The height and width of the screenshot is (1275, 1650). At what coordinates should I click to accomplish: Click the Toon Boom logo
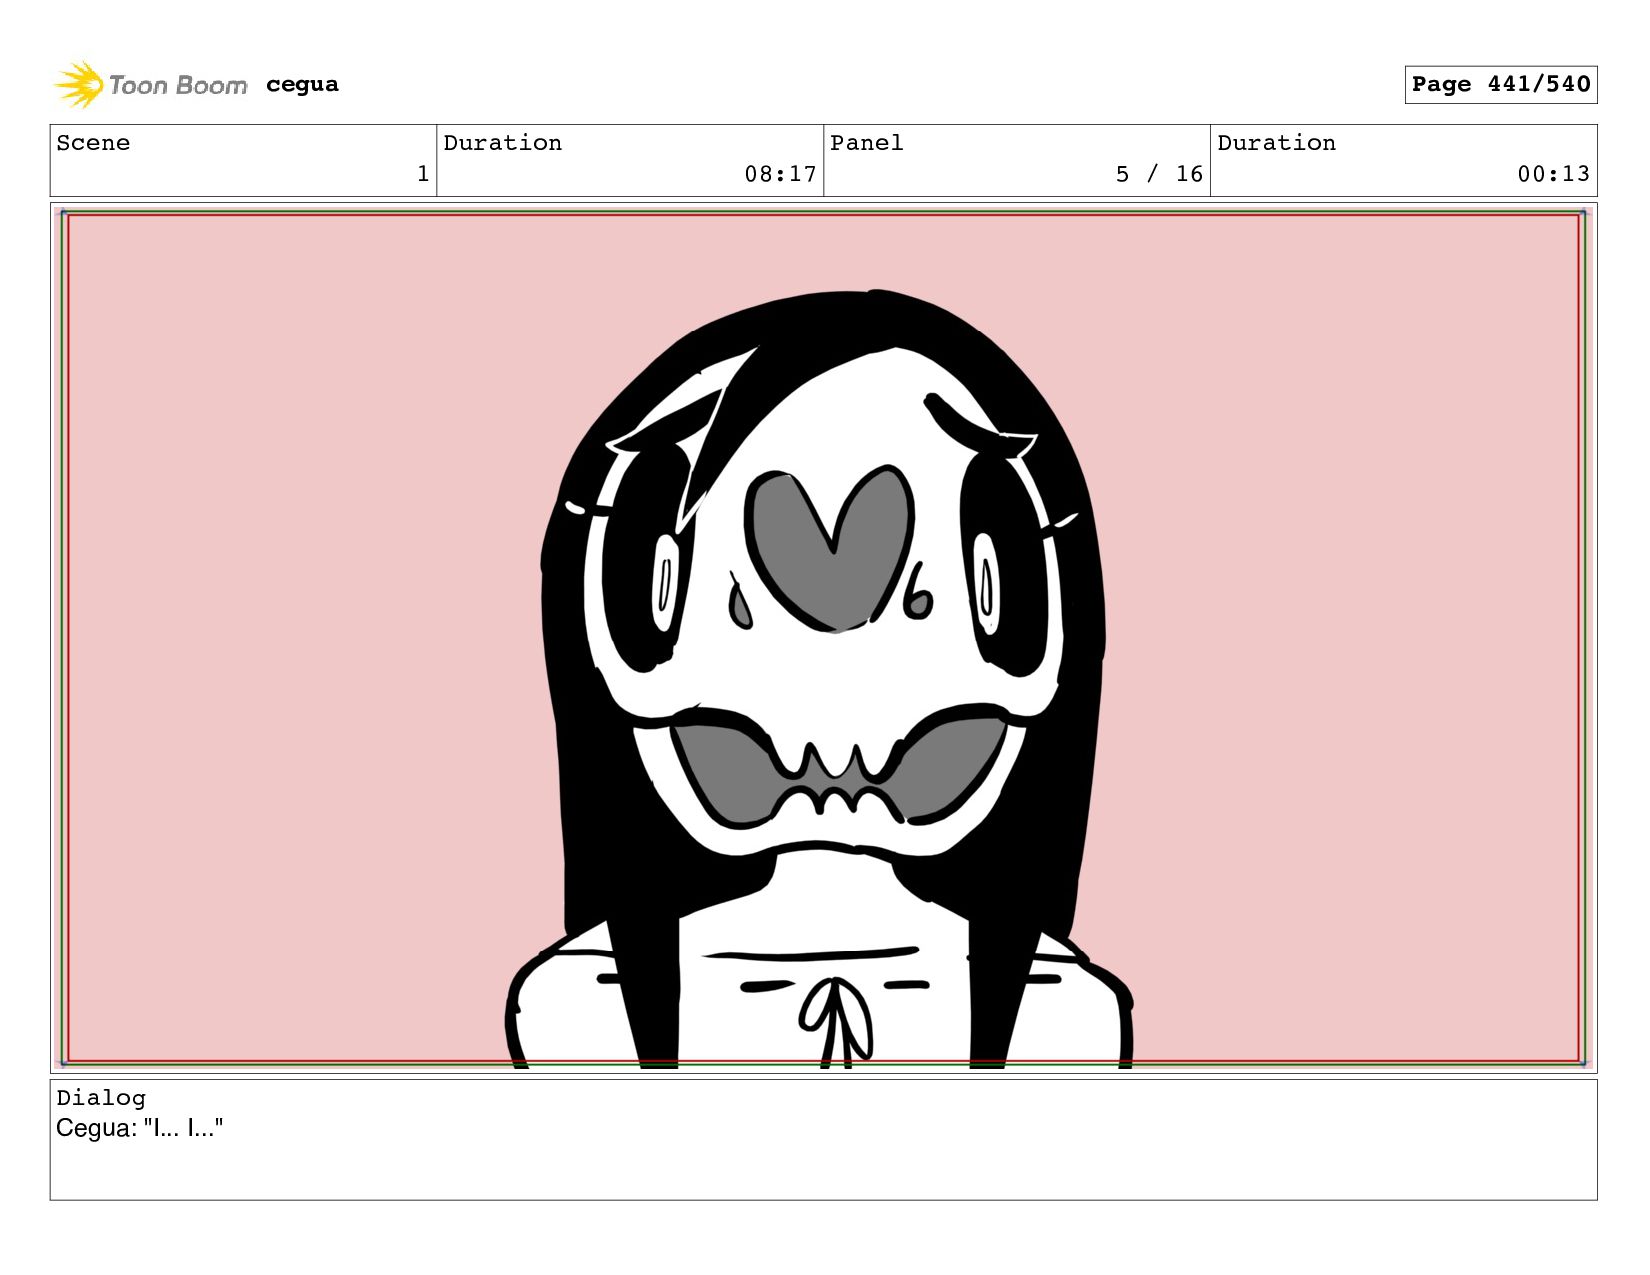(x=150, y=85)
